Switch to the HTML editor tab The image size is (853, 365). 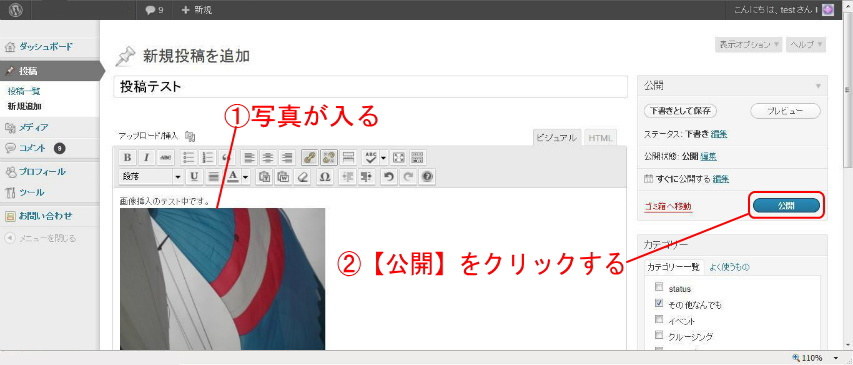600,138
